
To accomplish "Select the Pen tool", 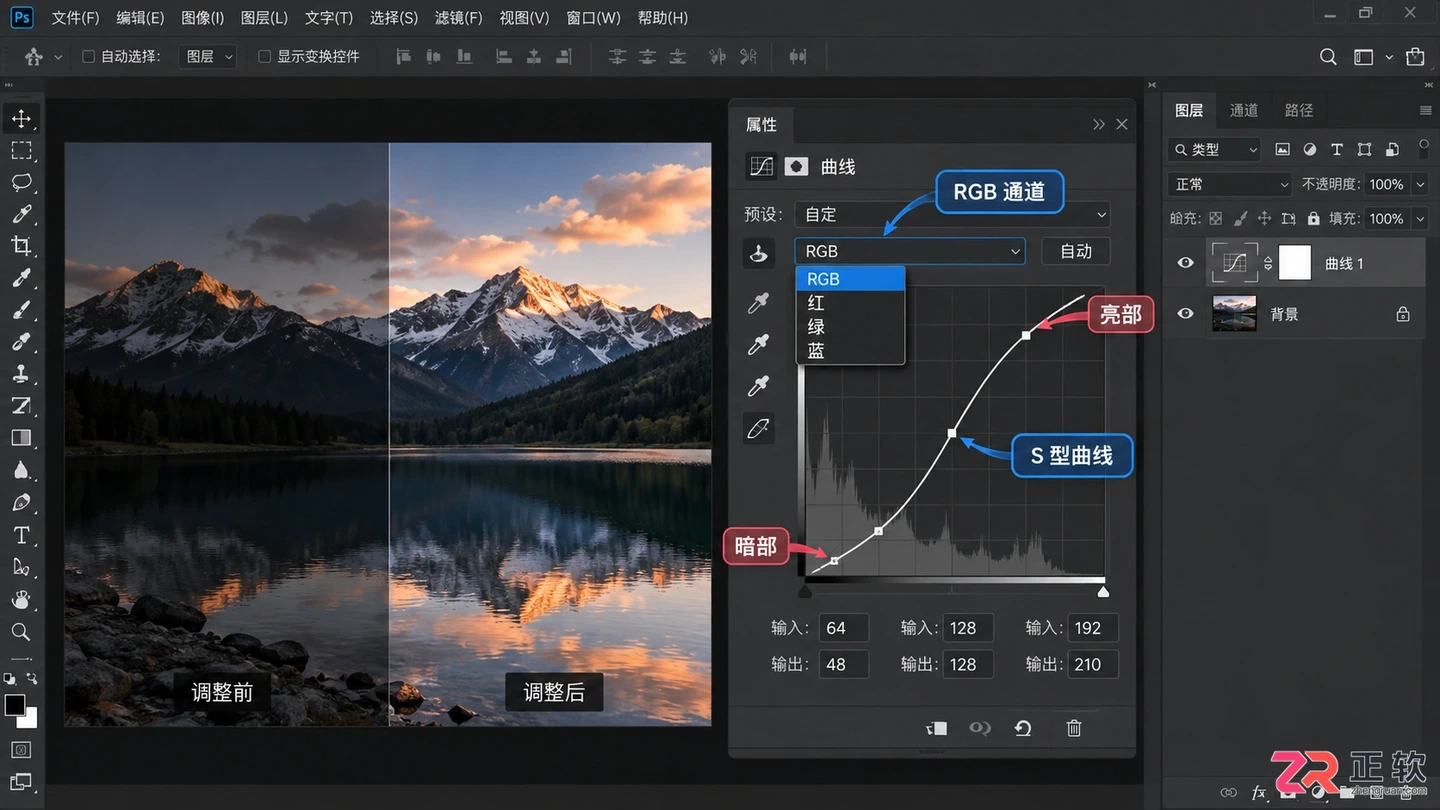I will 21,502.
